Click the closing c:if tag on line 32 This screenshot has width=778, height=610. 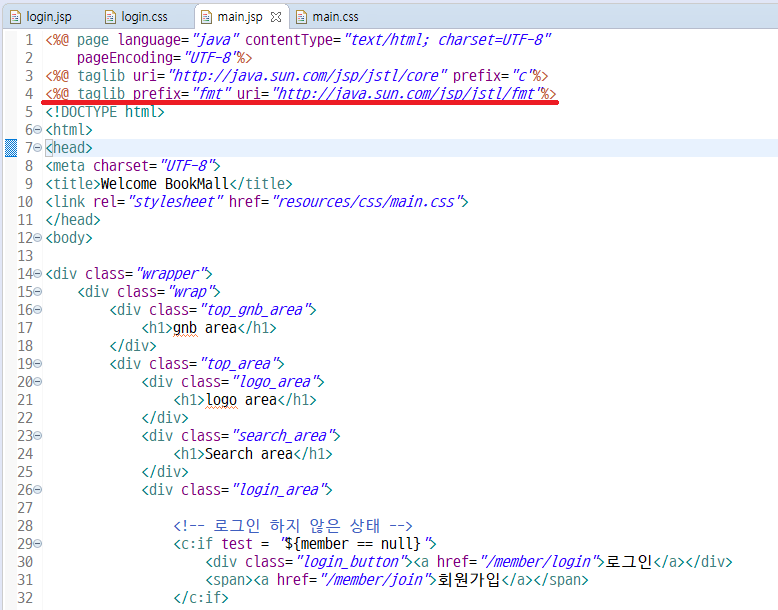(x=201, y=598)
